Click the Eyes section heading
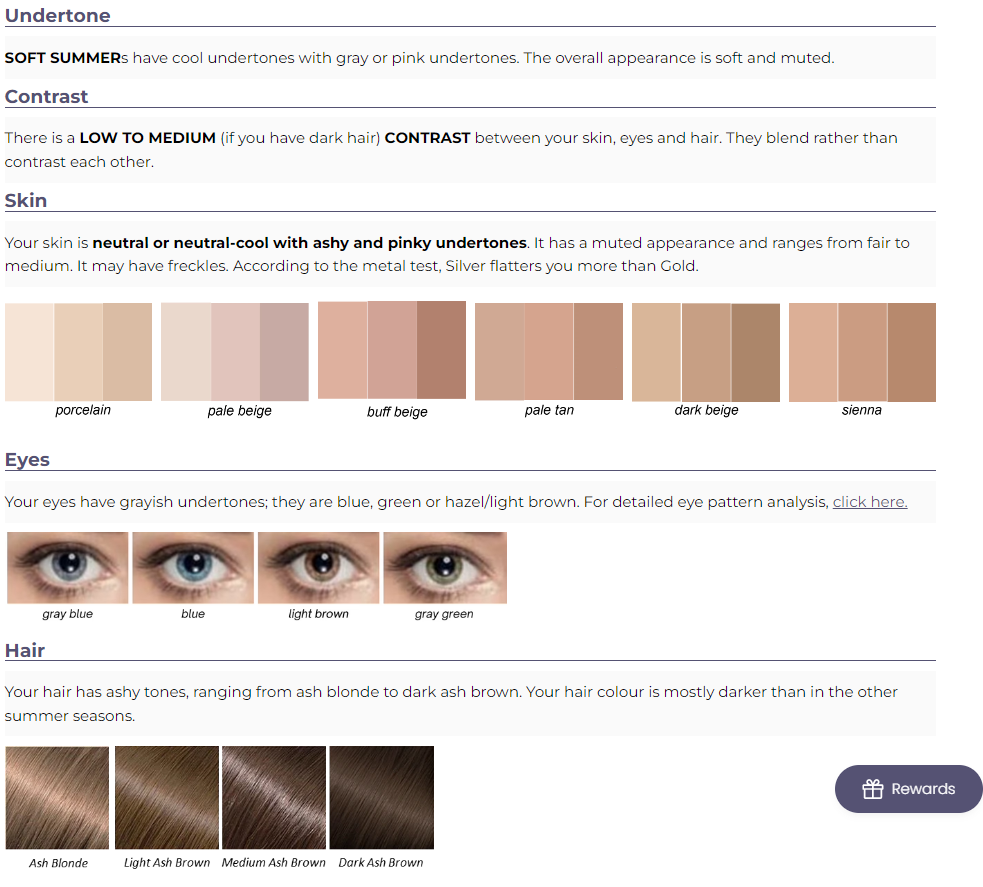Image resolution: width=983 pixels, height=887 pixels. pos(28,460)
